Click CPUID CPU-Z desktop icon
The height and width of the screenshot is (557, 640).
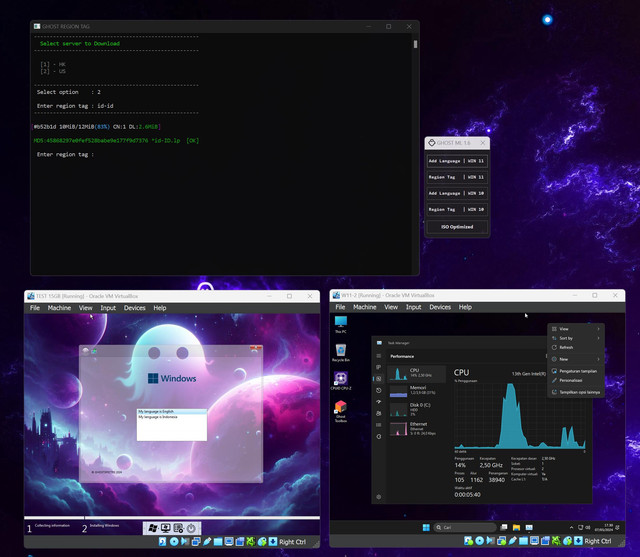point(341,381)
